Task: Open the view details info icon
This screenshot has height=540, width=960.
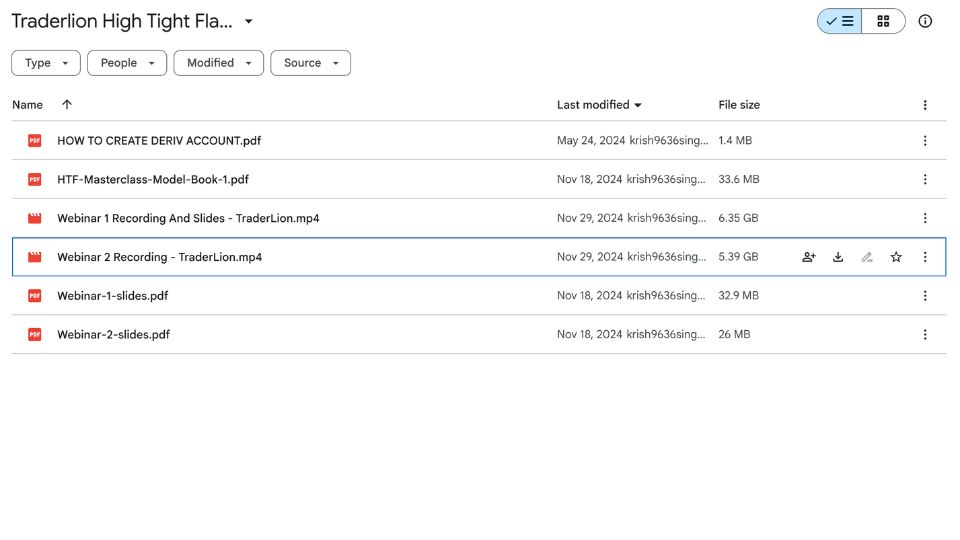Action: (925, 21)
